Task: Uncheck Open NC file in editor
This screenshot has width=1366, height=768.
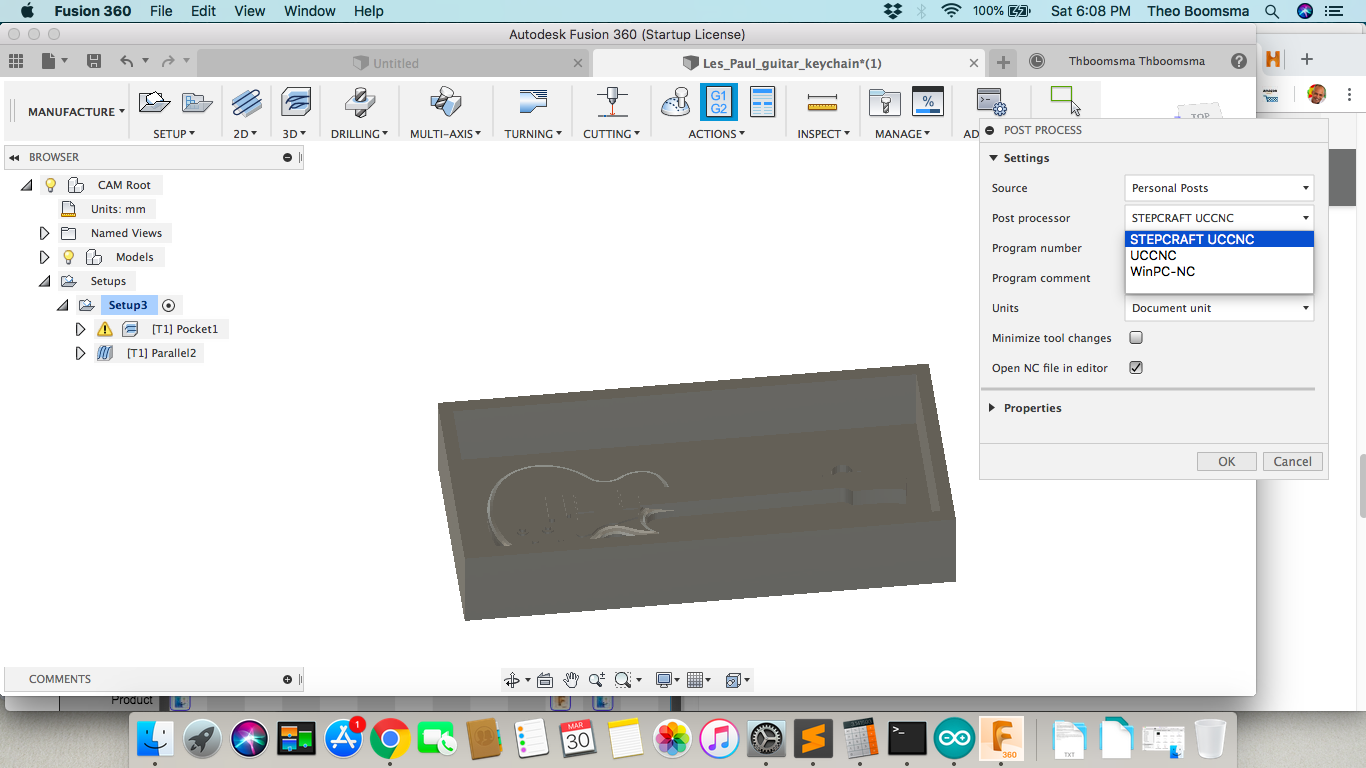Action: [1136, 368]
